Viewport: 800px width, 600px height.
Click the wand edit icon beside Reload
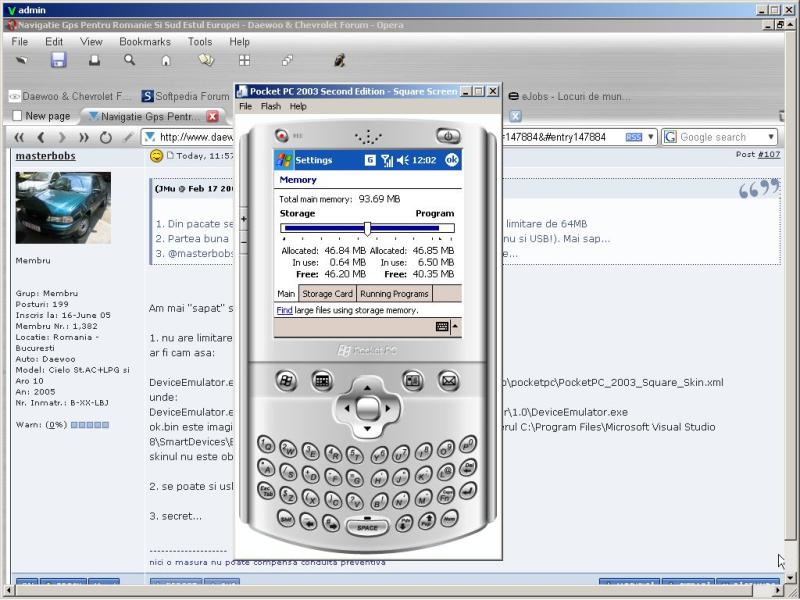pyautogui.click(x=128, y=137)
